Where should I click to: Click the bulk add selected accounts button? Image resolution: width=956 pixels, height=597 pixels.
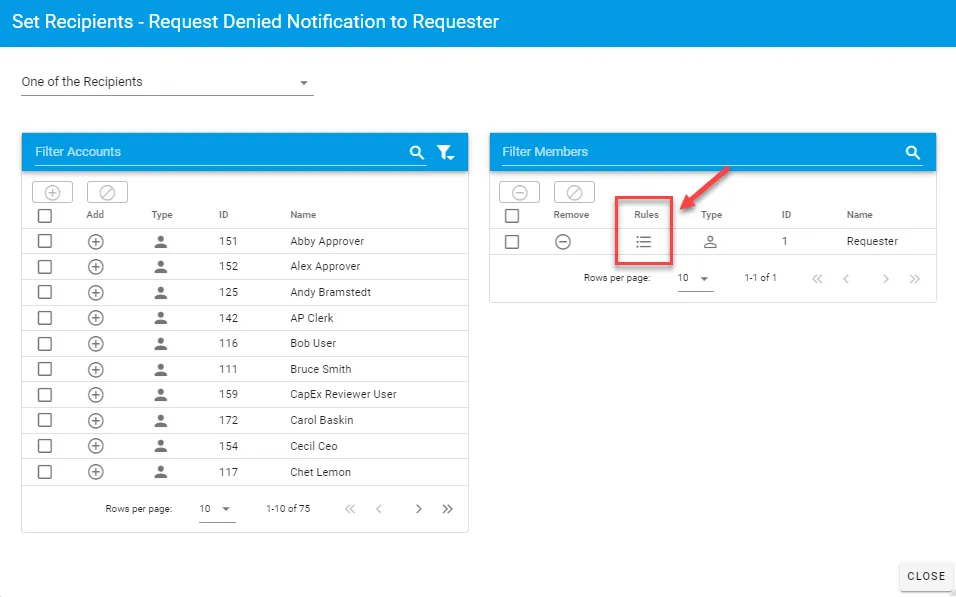pyautogui.click(x=53, y=192)
